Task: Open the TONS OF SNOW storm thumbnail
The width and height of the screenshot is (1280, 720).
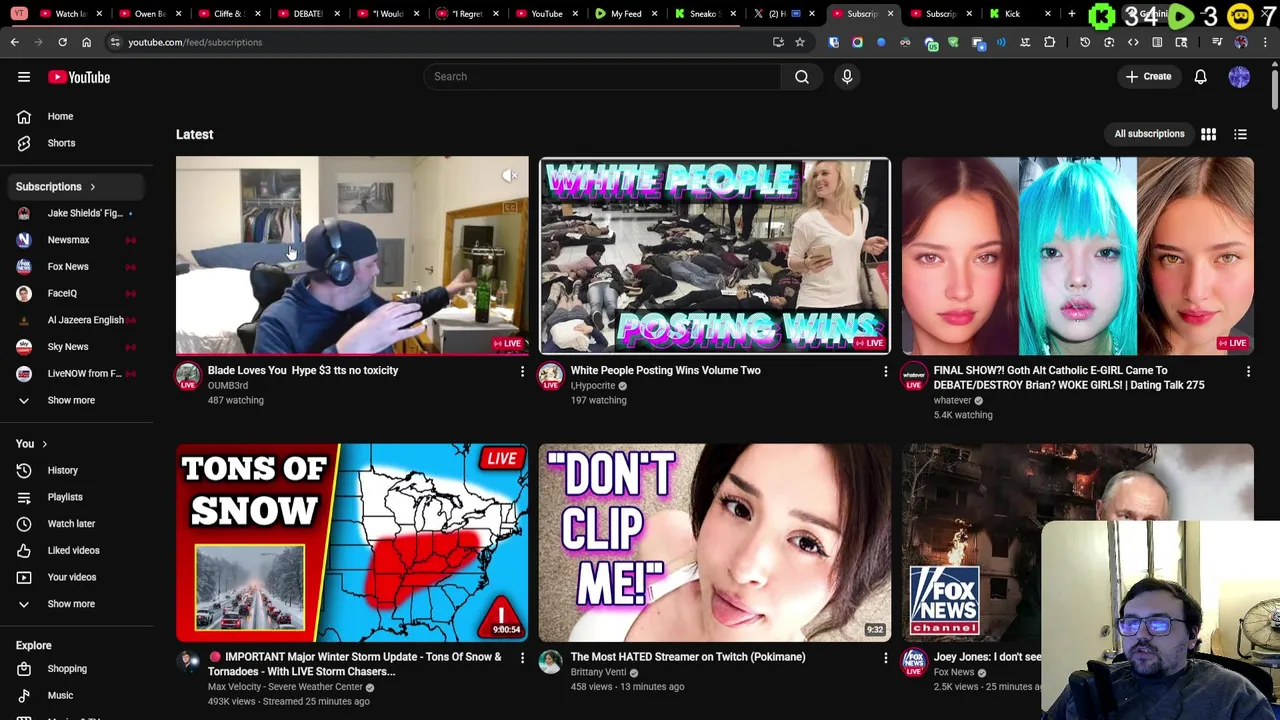Action: (x=352, y=542)
